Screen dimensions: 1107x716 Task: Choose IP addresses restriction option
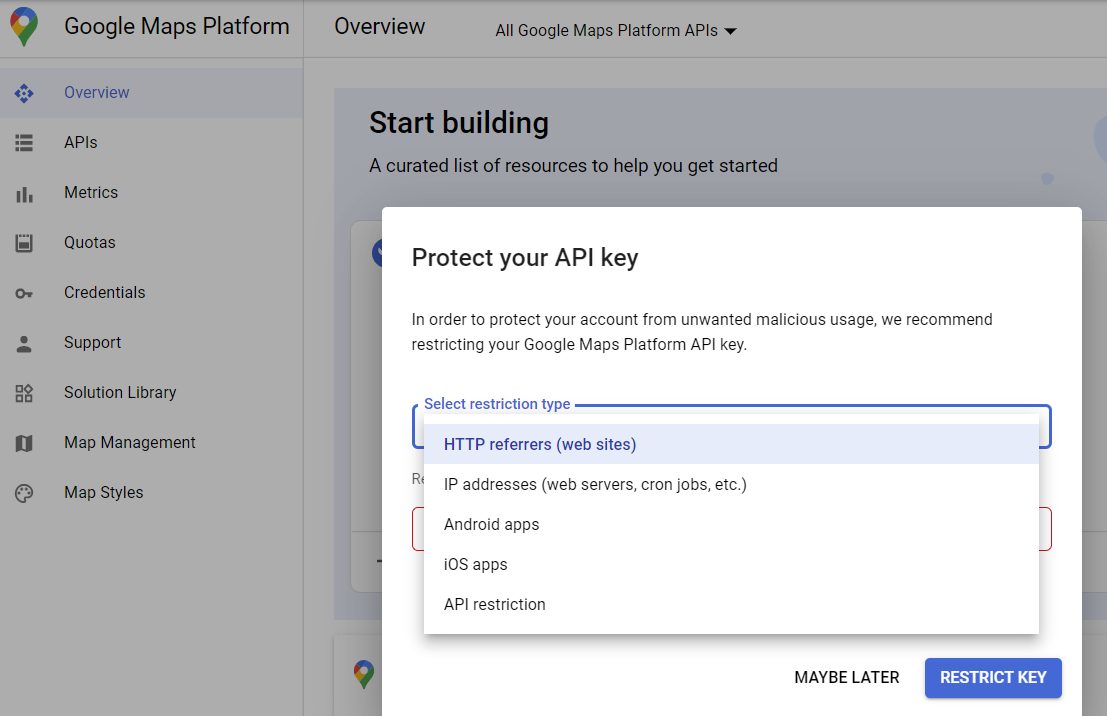click(731, 484)
